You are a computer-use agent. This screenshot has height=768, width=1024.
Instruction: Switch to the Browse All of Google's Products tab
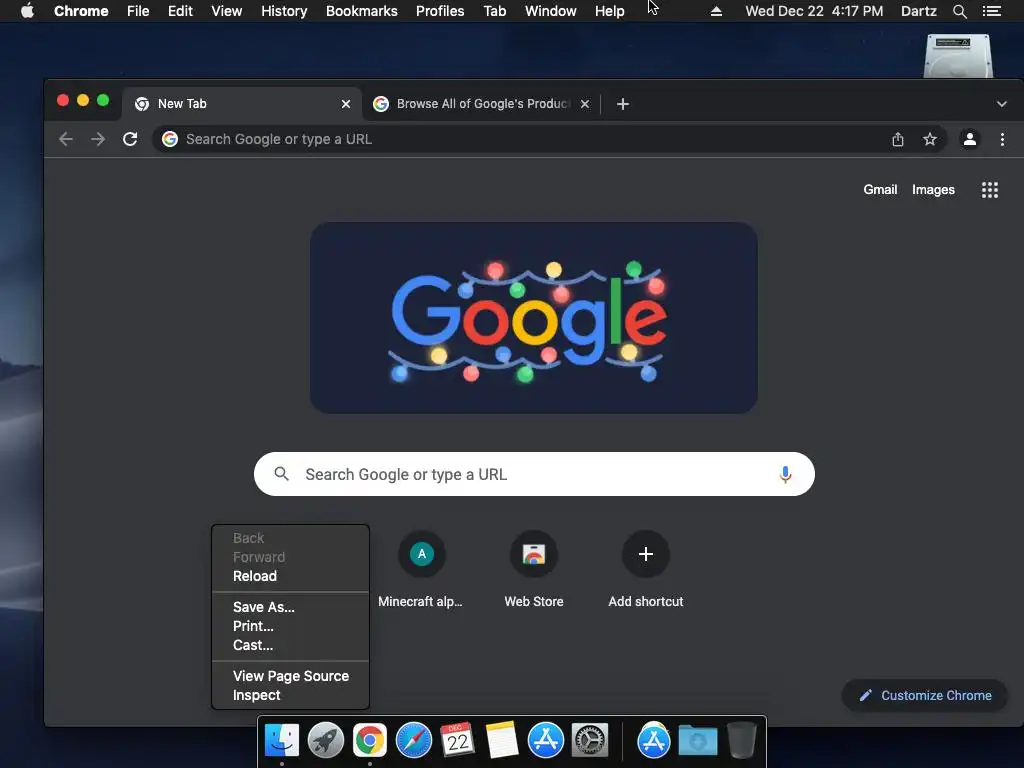(482, 104)
